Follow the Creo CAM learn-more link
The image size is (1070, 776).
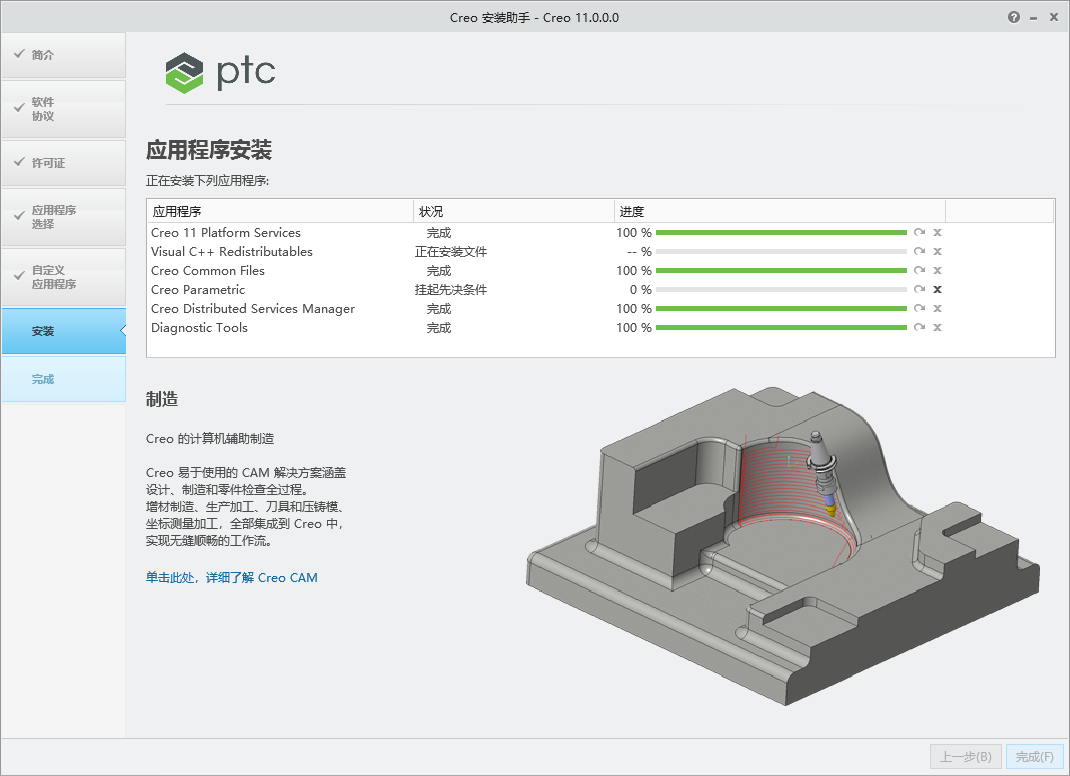pyautogui.click(x=232, y=577)
